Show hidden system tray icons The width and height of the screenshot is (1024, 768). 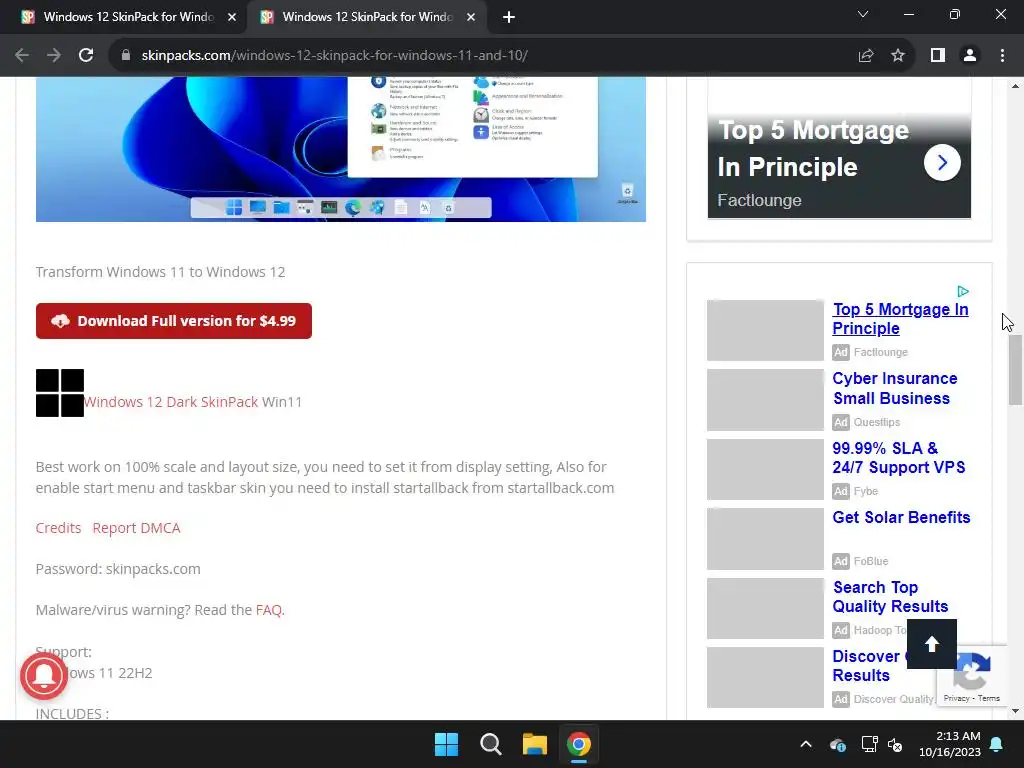point(806,744)
